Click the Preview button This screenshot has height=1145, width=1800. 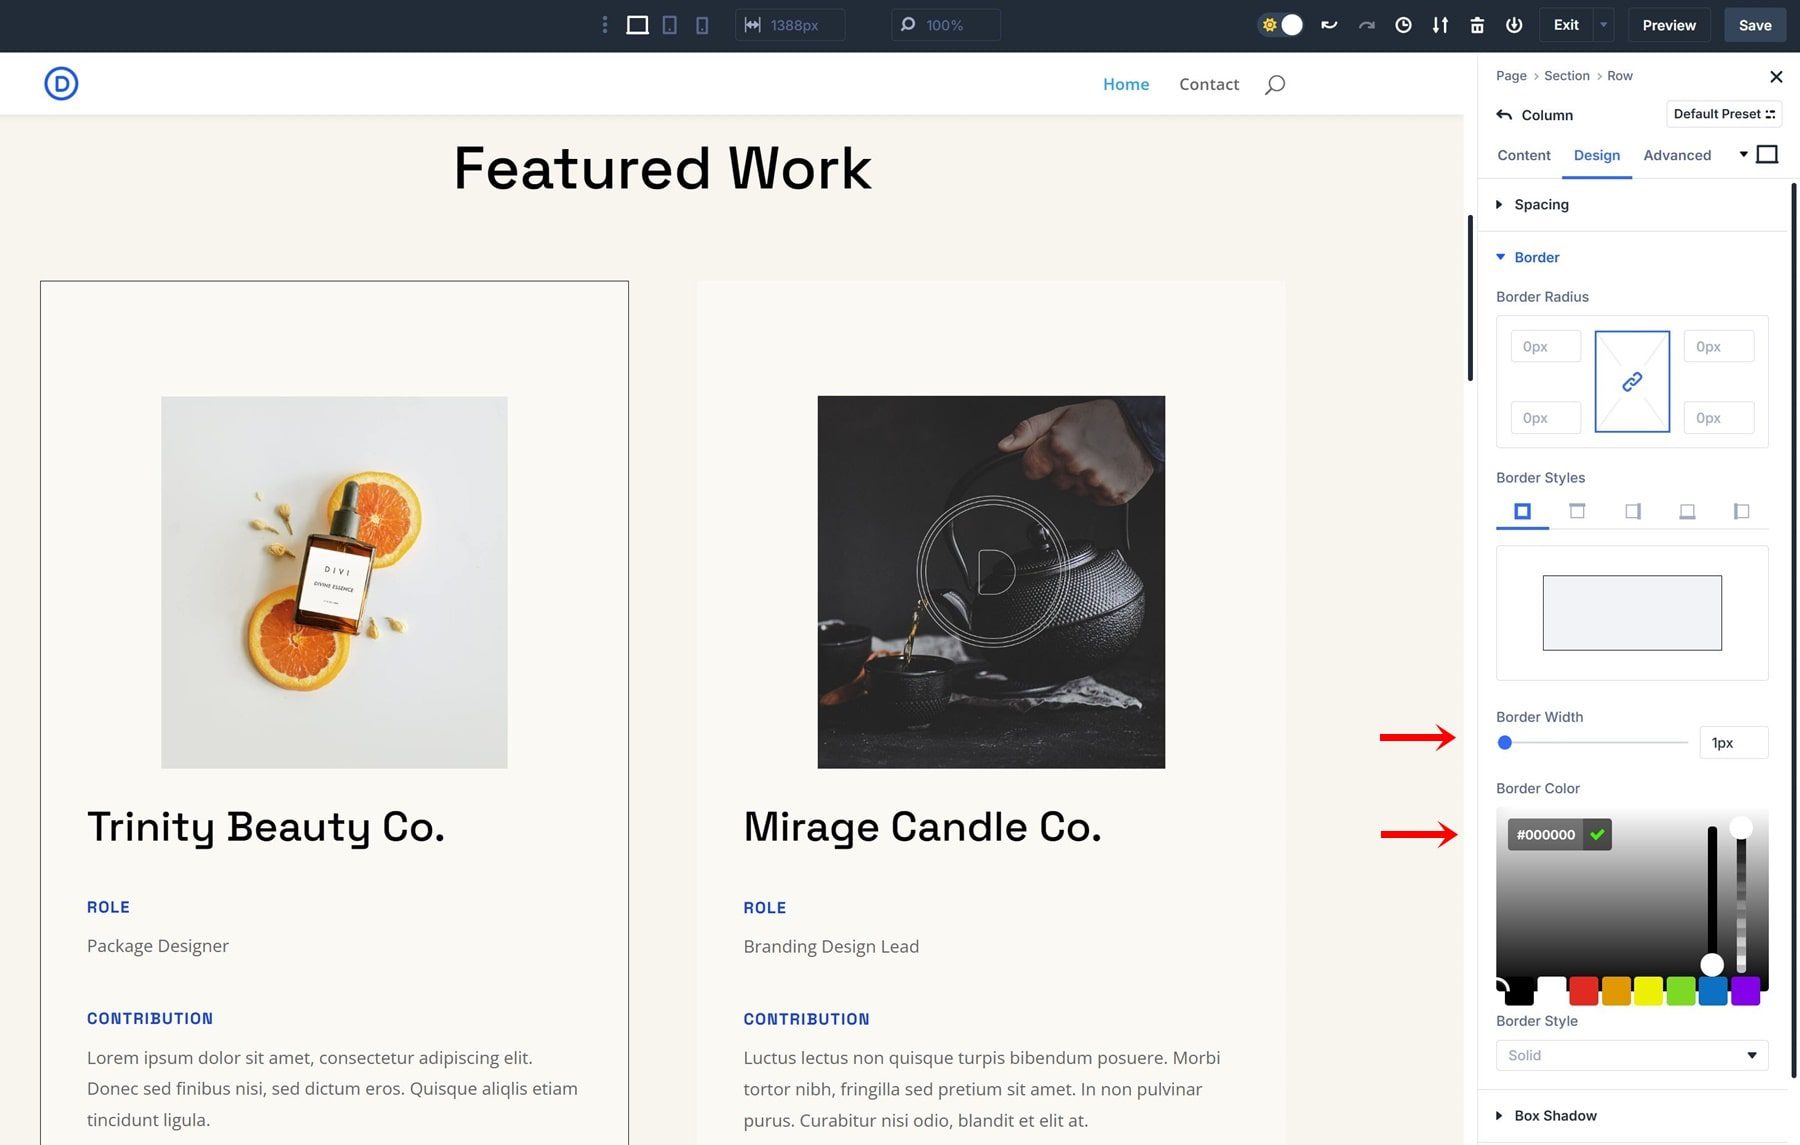click(x=1669, y=25)
